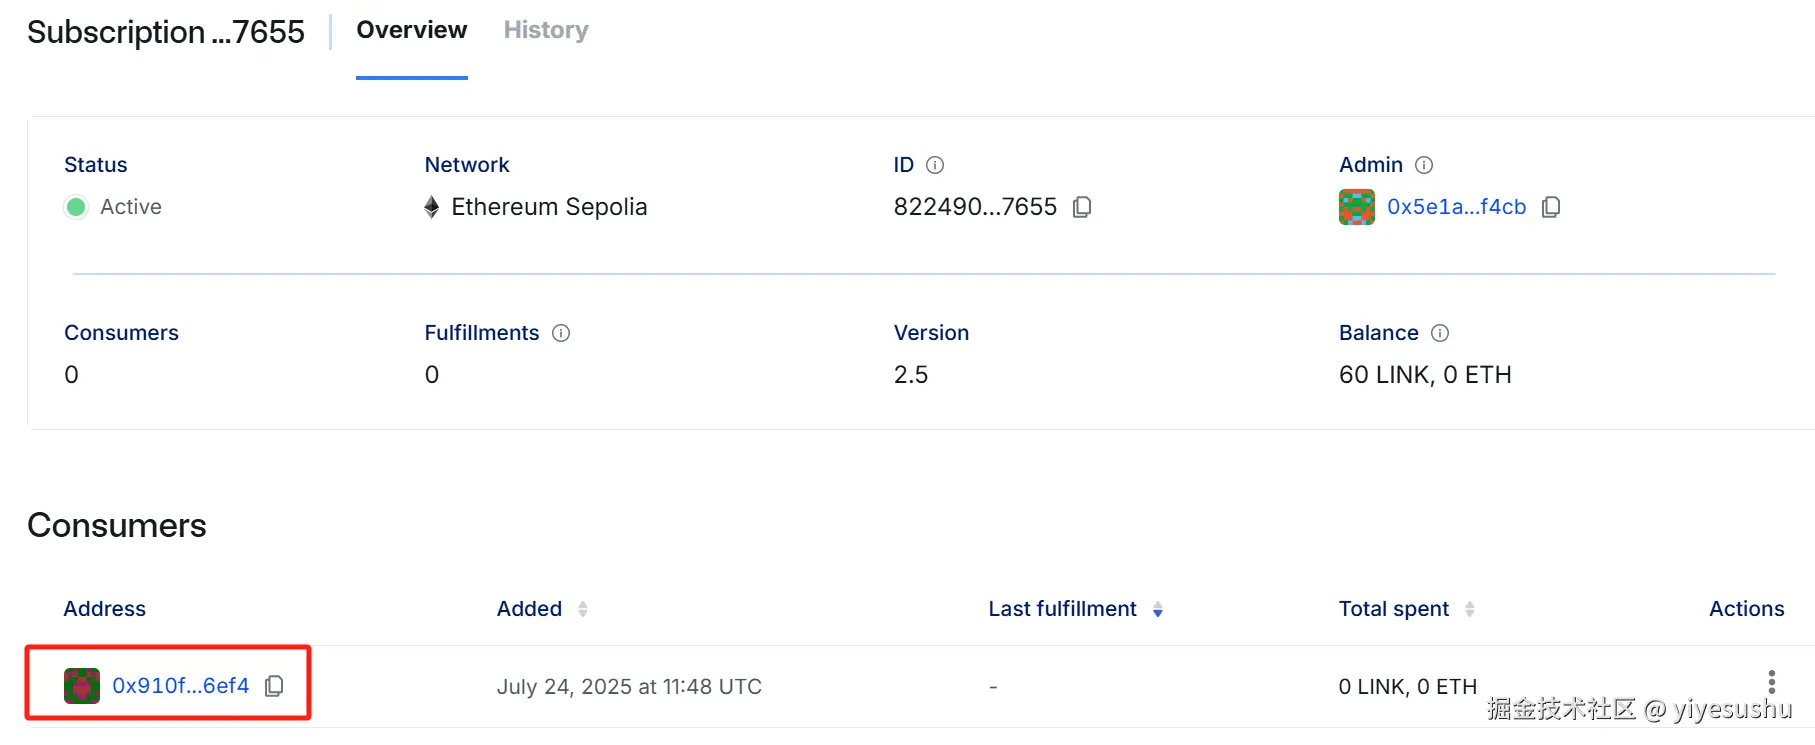The width and height of the screenshot is (1815, 745).
Task: Copy the admin address 0x5e1a...f4cb
Action: [1551, 207]
